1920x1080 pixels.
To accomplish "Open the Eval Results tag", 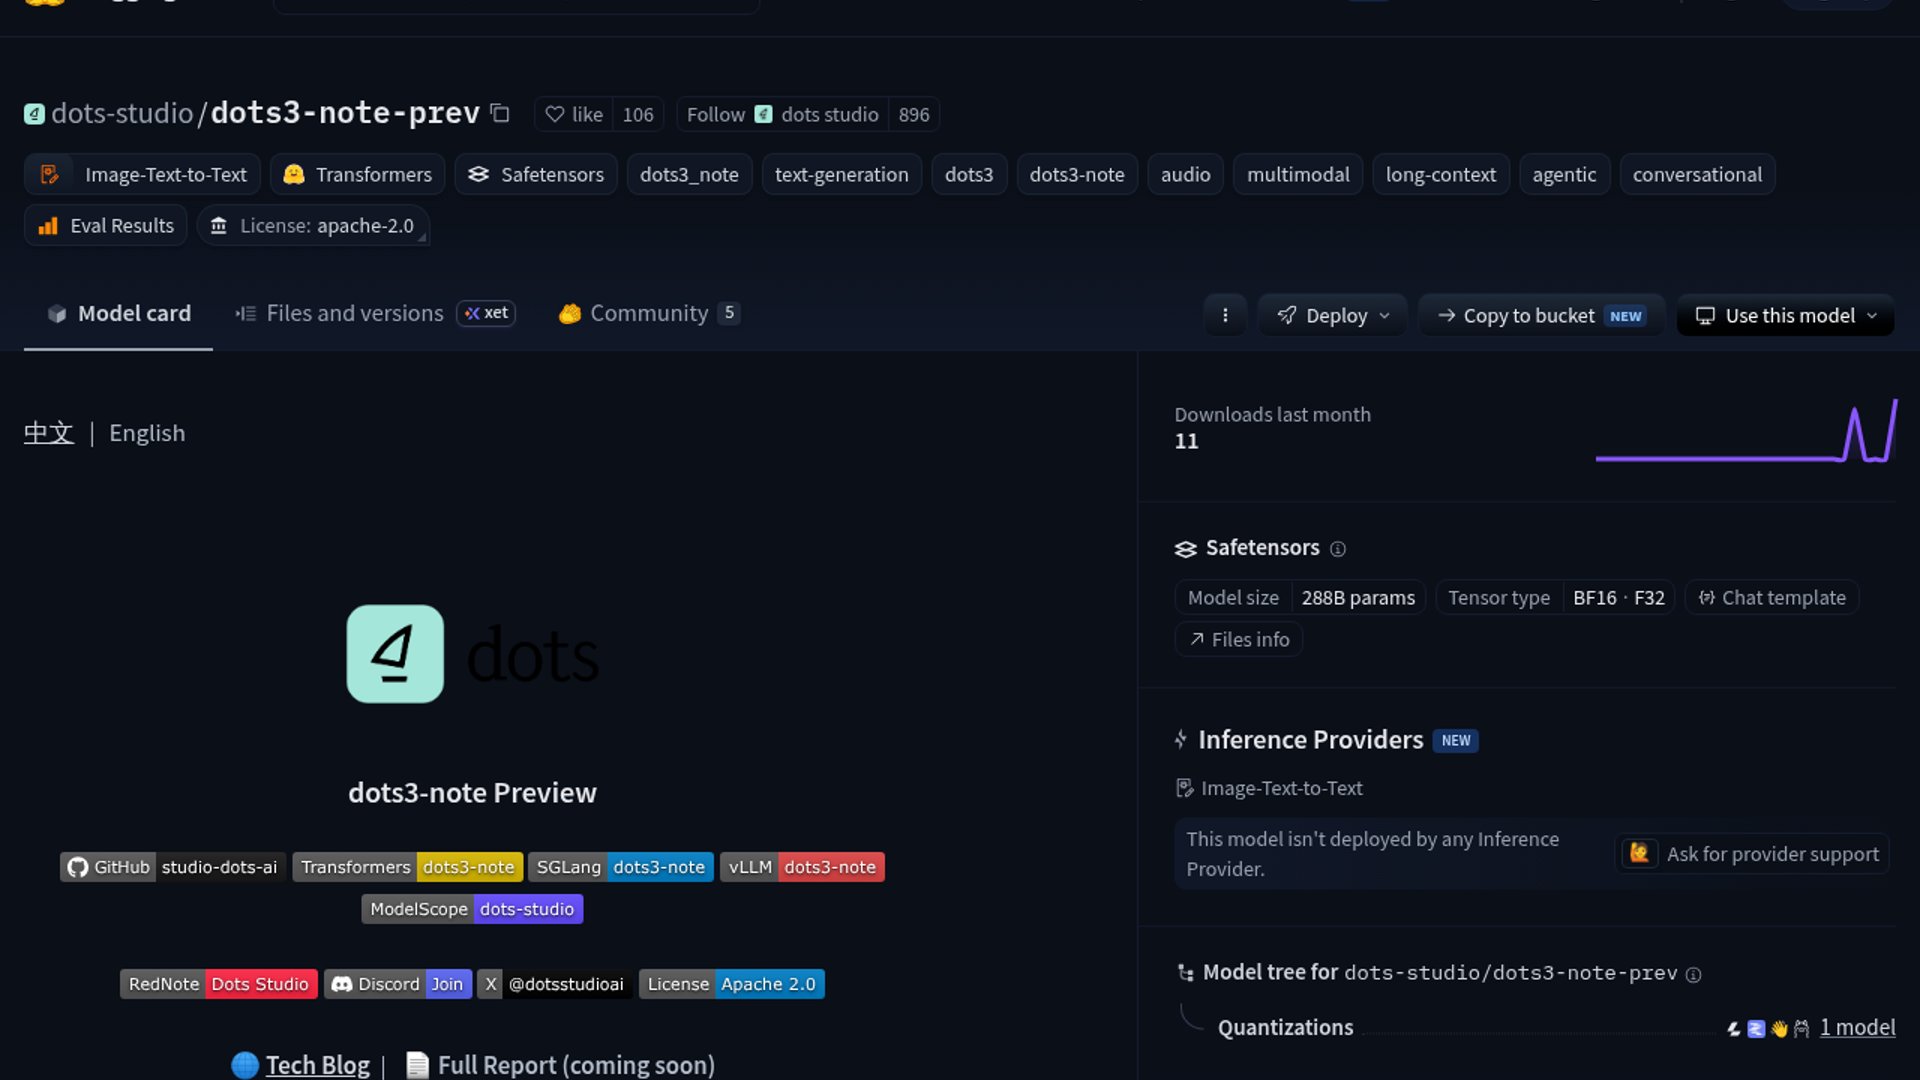I will (x=105, y=226).
